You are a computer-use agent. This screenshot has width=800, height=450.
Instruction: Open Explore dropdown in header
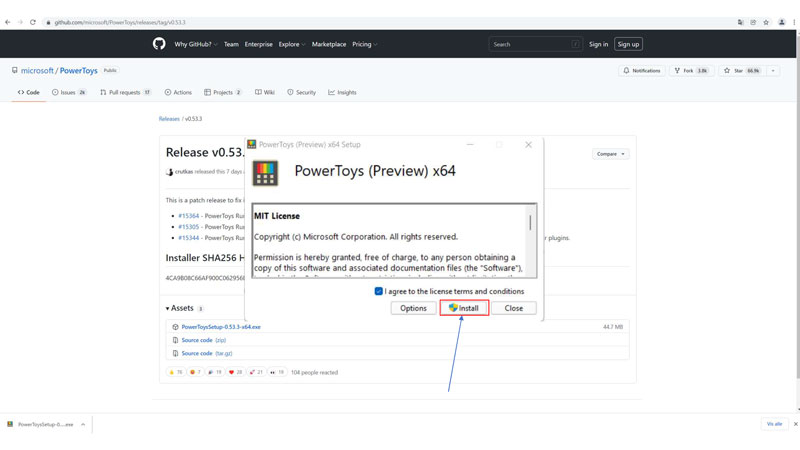tap(292, 44)
